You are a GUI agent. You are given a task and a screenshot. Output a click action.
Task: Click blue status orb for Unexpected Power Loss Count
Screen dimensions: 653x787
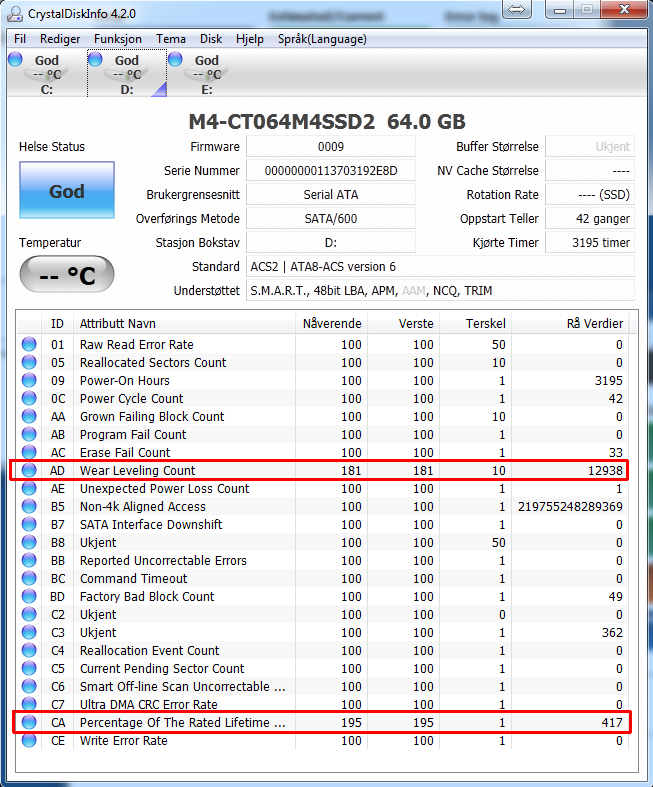coord(29,488)
